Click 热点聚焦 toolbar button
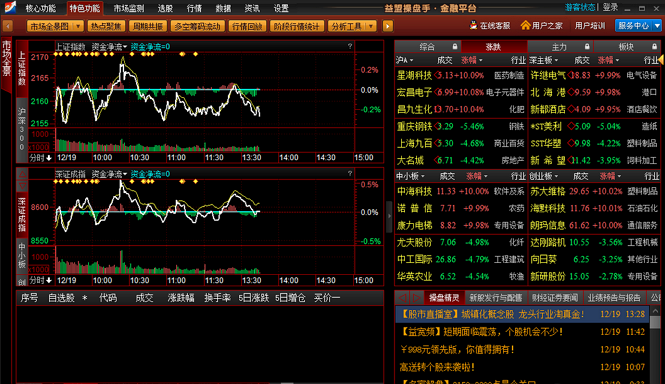The height and width of the screenshot is (384, 665). point(106,26)
